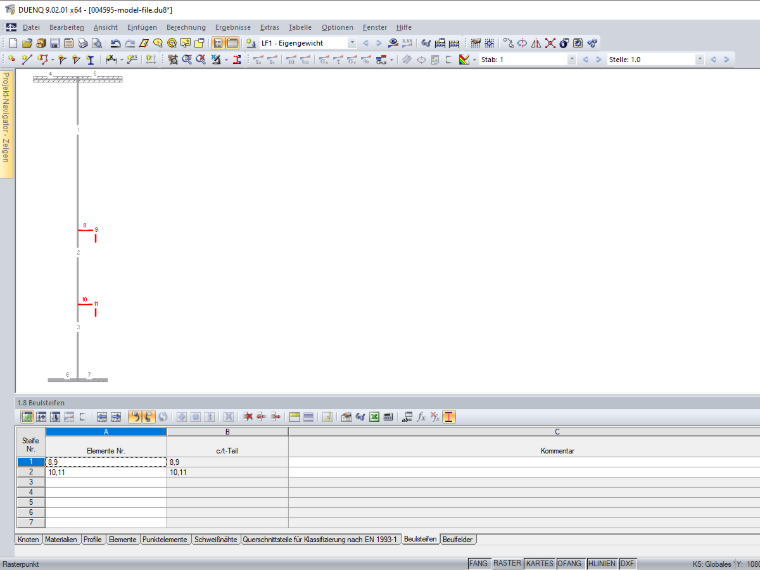
Task: Click the red X delete-selection icon
Action: coord(550,43)
